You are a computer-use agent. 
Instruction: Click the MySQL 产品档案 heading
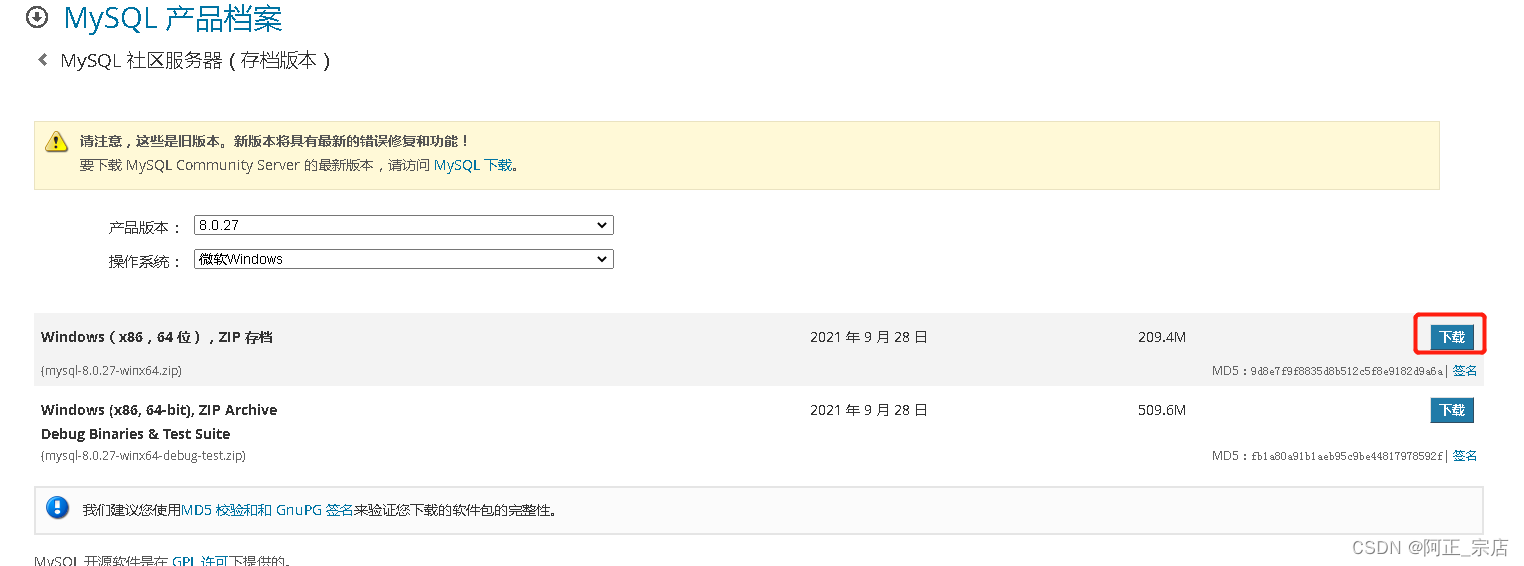pos(173,18)
